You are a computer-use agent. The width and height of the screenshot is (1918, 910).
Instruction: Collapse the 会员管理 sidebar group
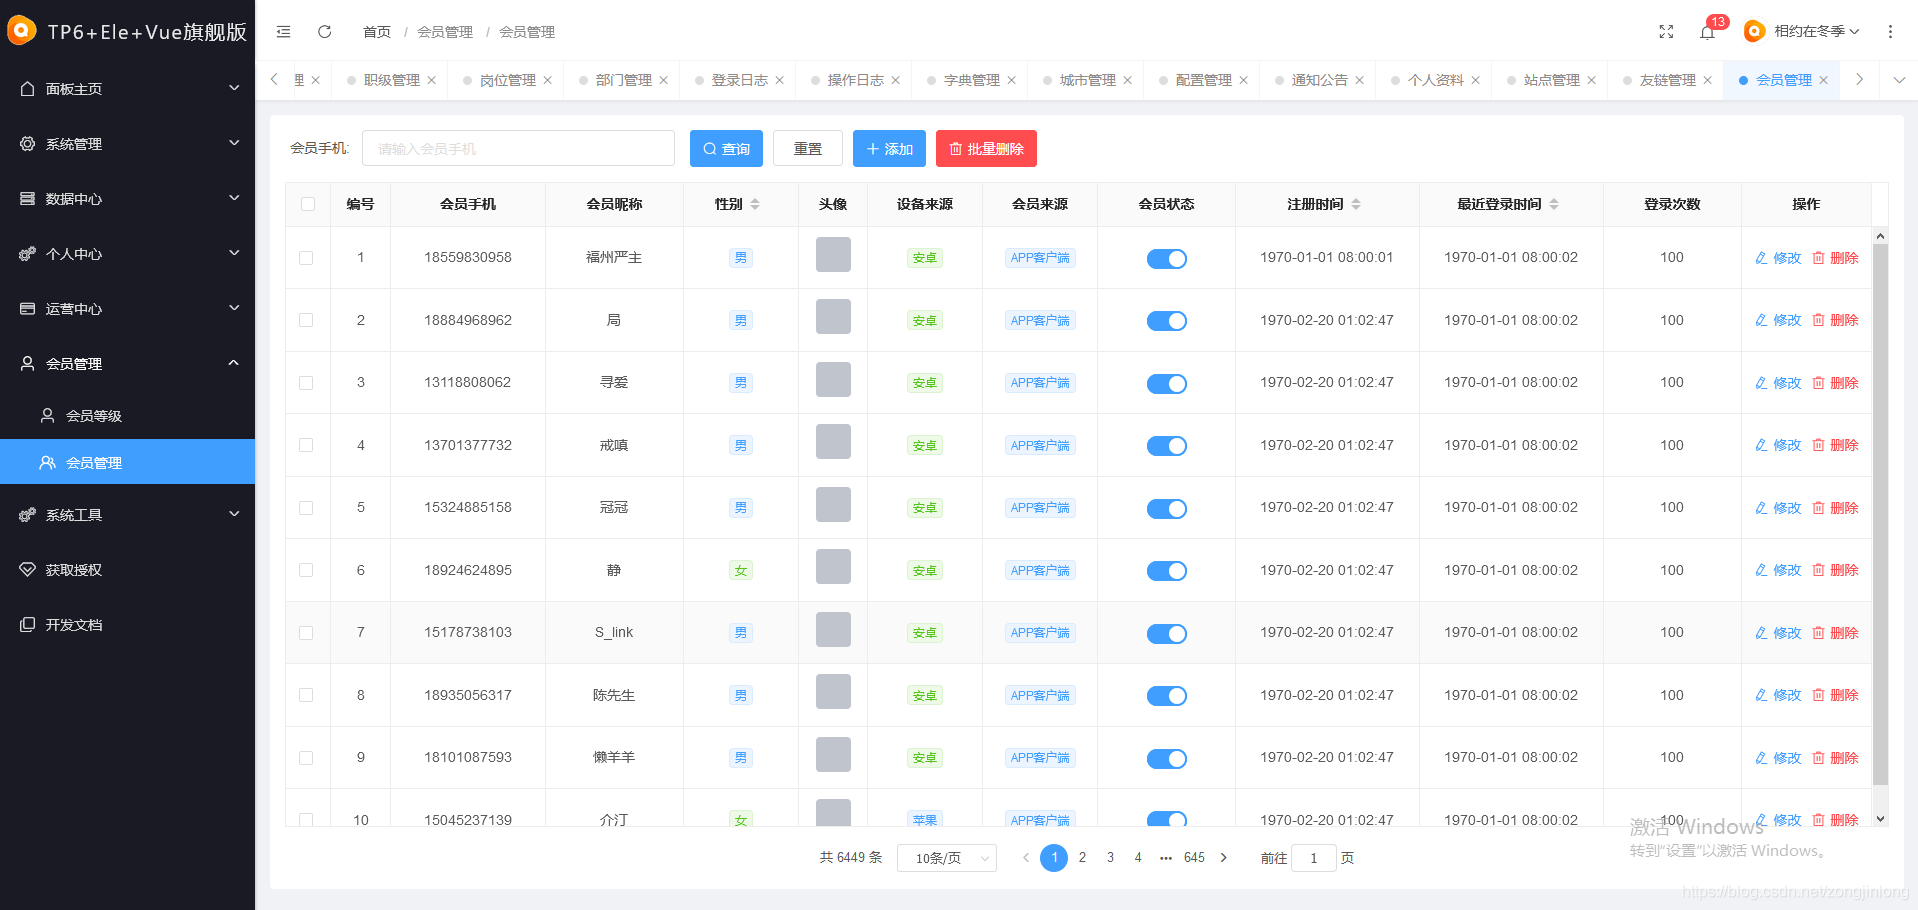click(128, 364)
